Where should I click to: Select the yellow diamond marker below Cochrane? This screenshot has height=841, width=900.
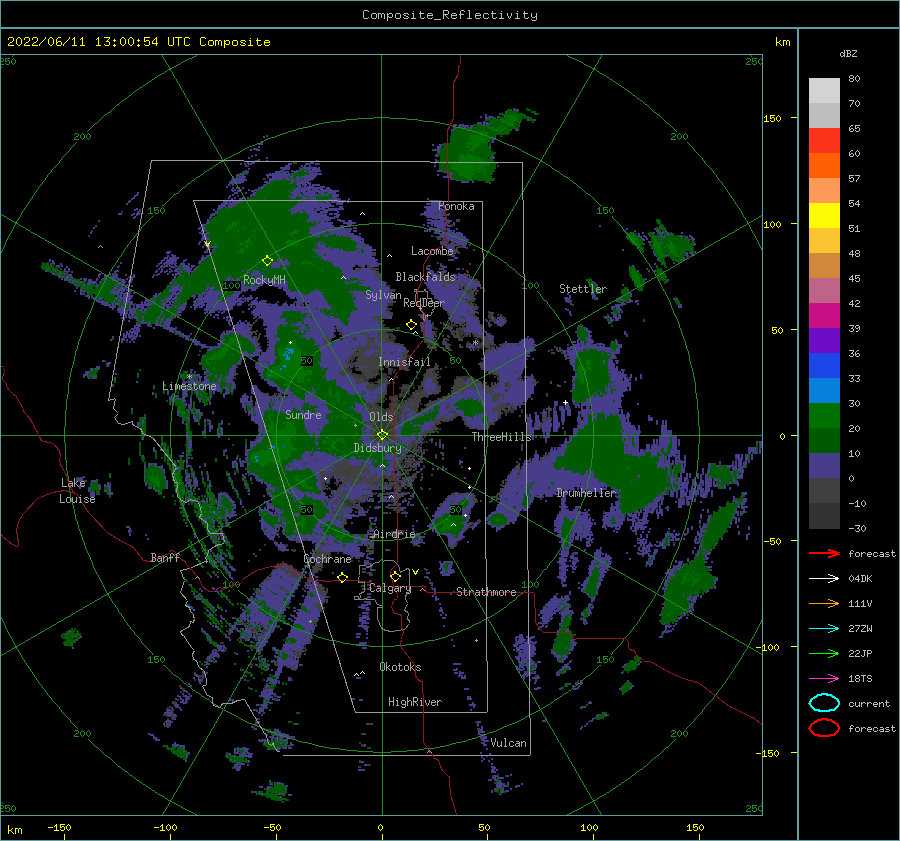pyautogui.click(x=343, y=578)
